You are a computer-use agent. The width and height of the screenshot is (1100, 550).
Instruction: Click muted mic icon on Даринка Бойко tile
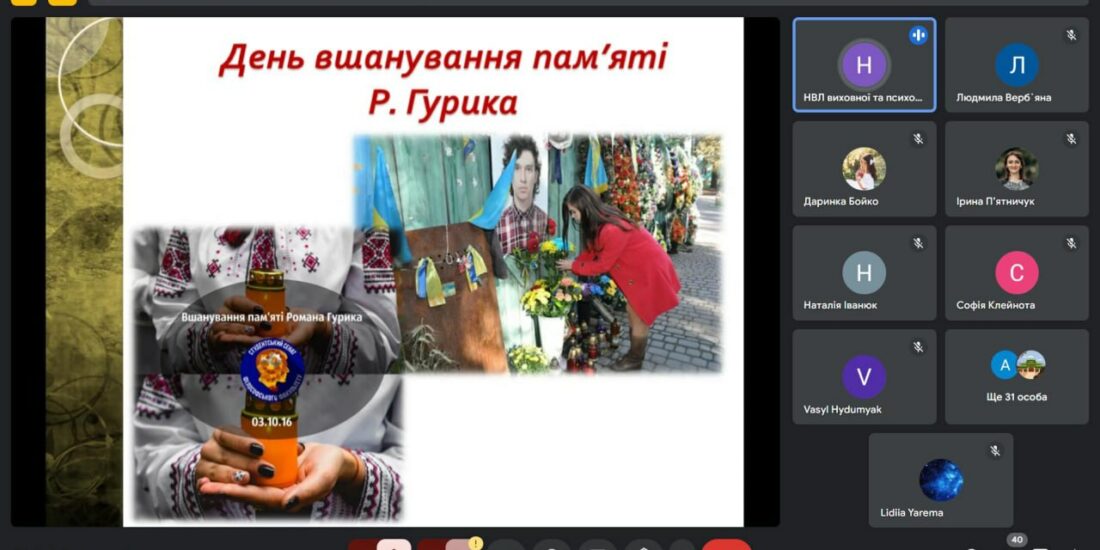[918, 139]
